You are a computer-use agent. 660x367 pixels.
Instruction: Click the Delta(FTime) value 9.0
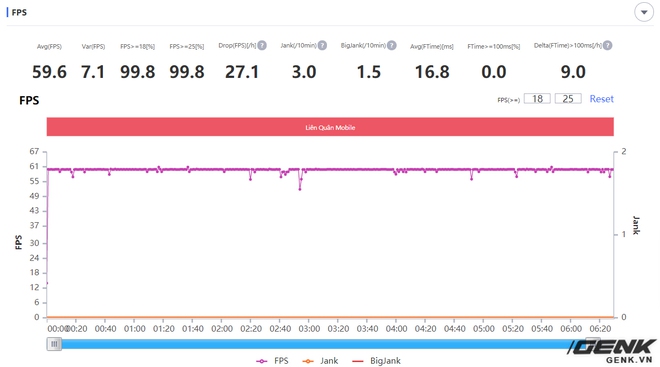(x=573, y=72)
